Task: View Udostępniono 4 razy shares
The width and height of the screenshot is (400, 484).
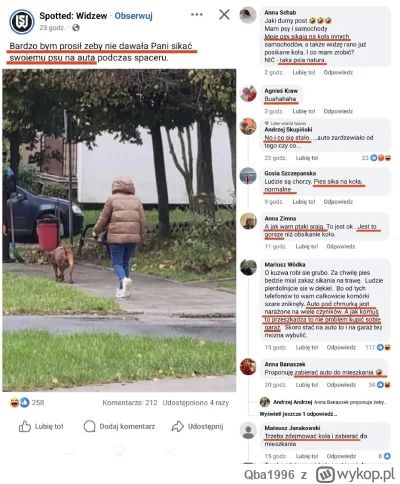Action: coord(196,403)
